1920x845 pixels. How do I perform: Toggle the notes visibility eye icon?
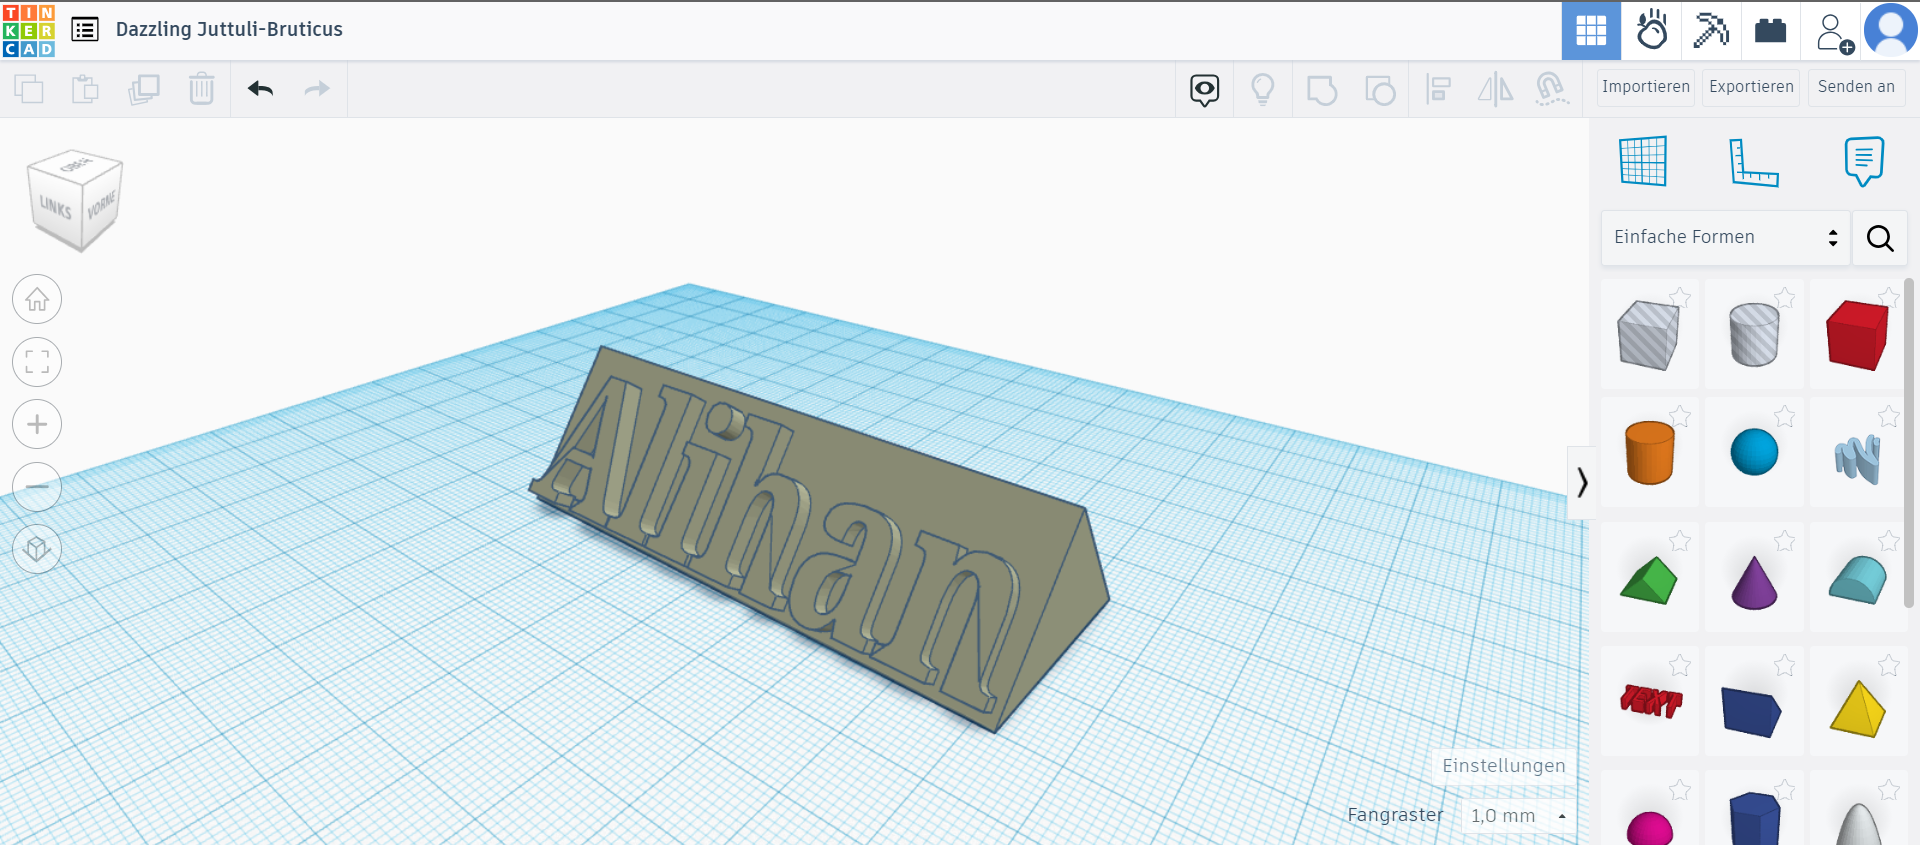(x=1205, y=90)
